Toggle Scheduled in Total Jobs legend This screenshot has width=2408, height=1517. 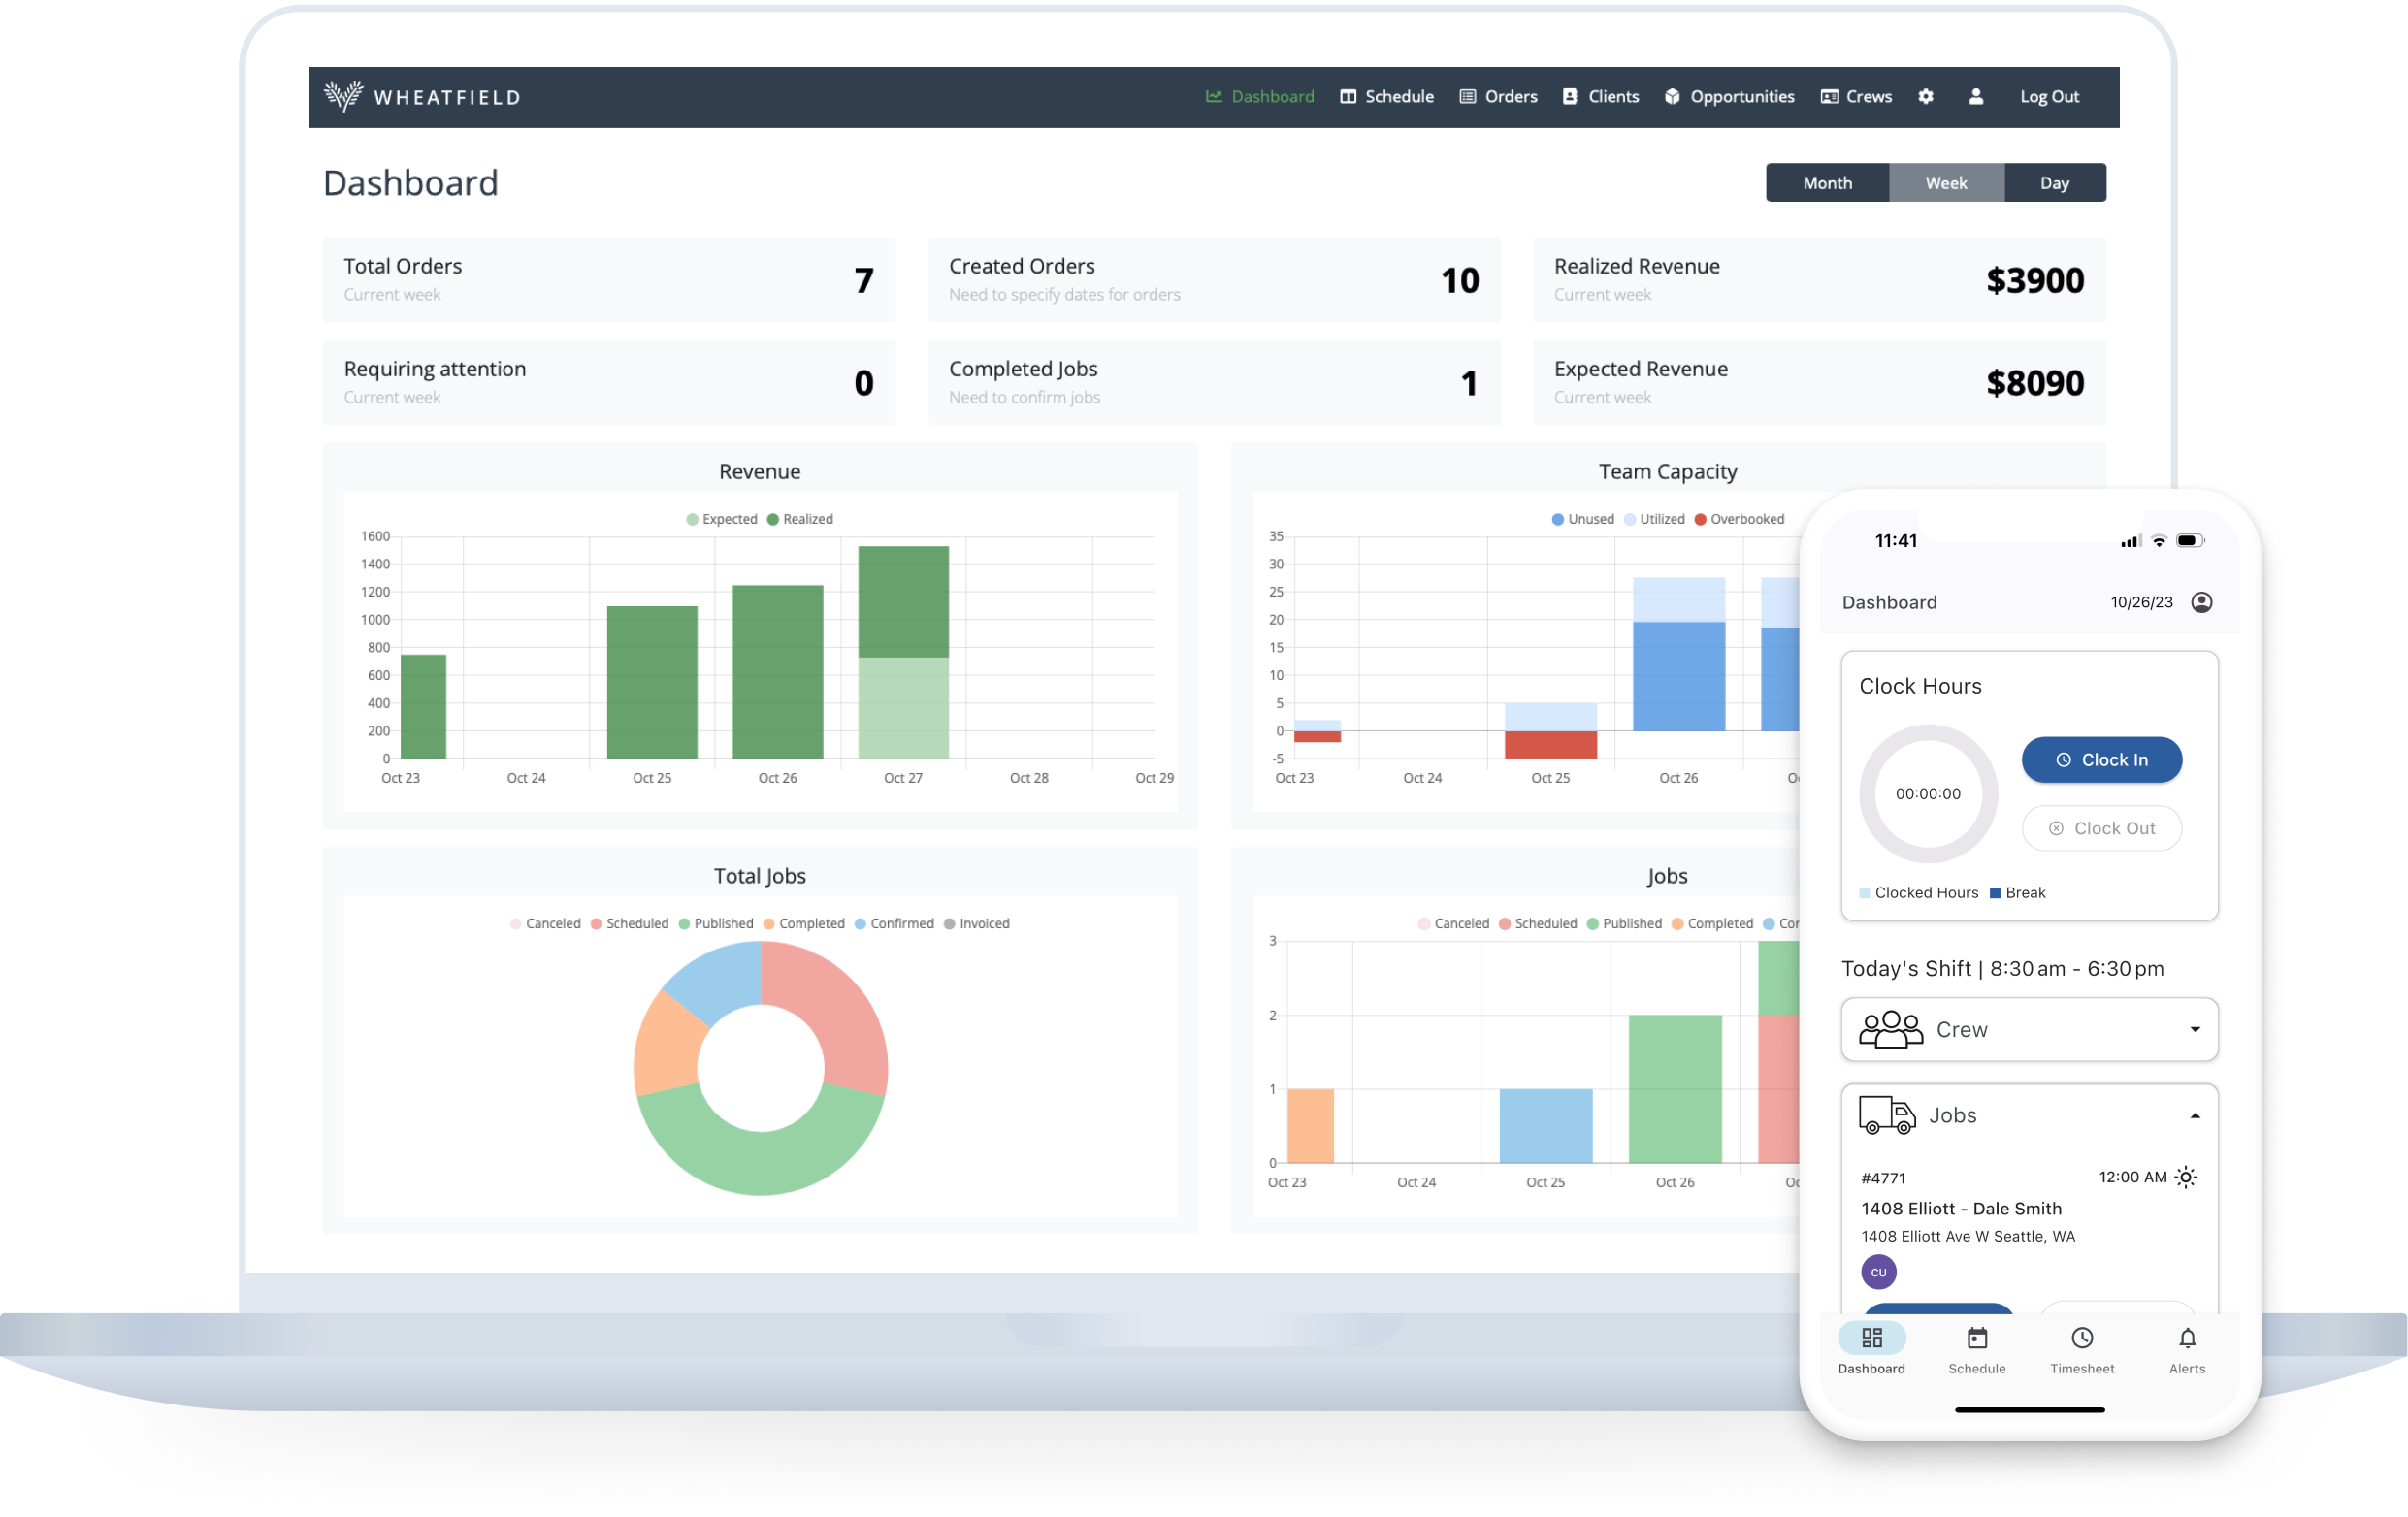pos(629,923)
